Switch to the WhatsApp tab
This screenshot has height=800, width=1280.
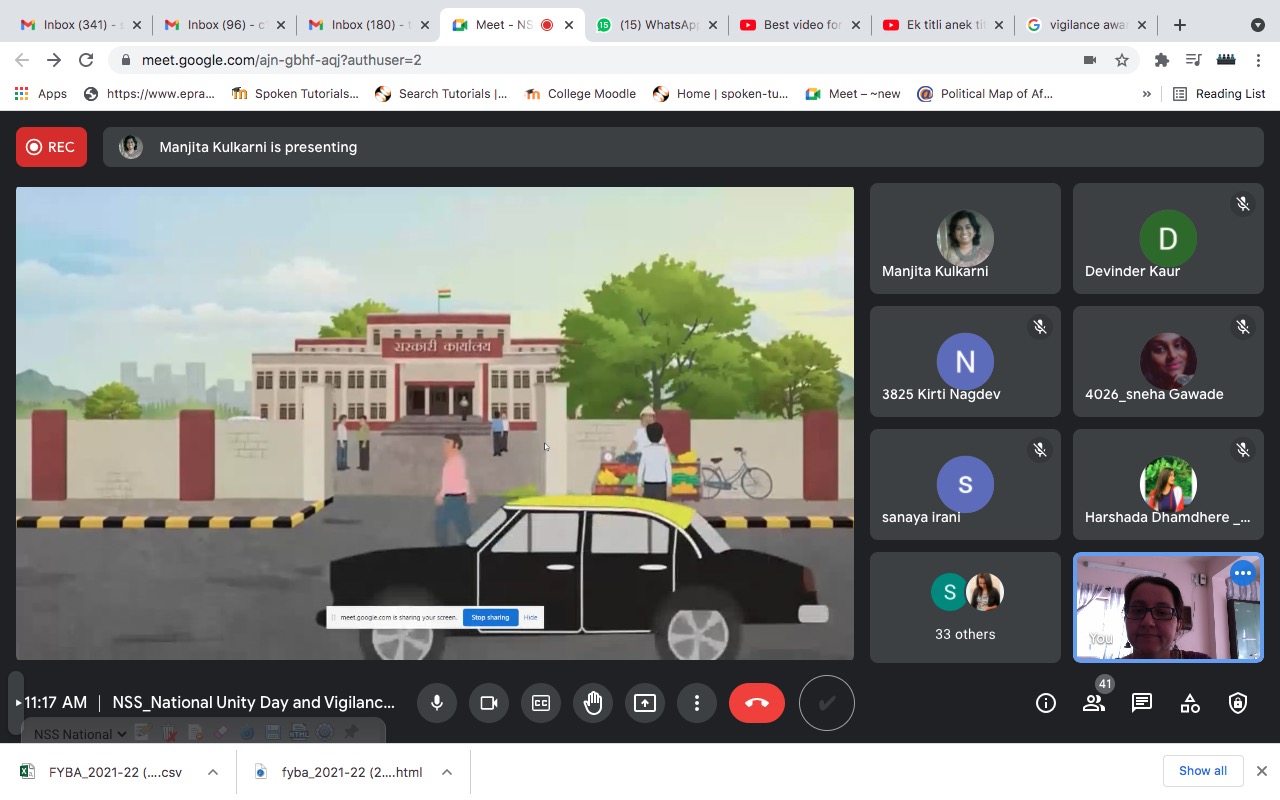click(655, 25)
